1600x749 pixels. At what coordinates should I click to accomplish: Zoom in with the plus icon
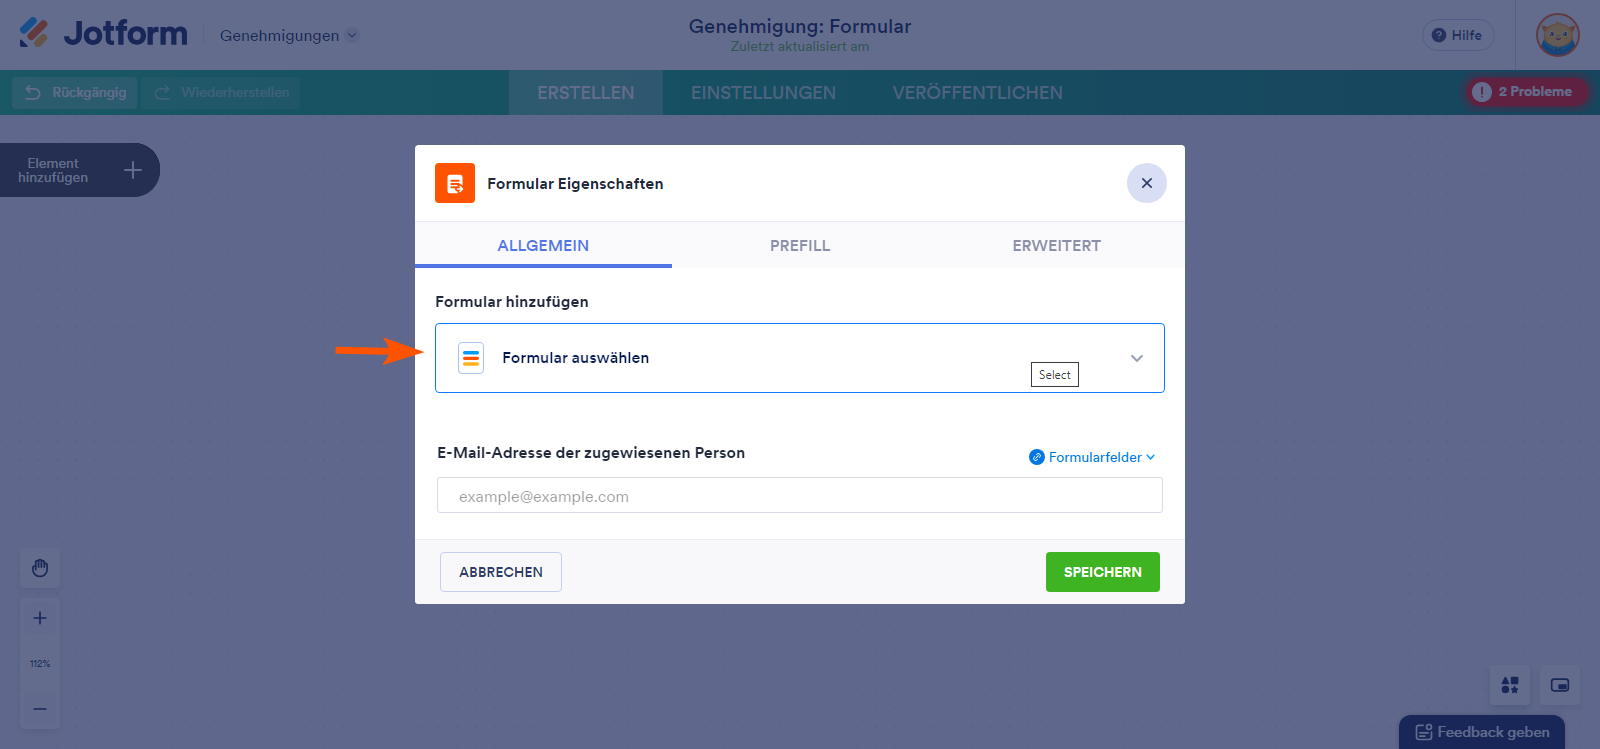[40, 618]
